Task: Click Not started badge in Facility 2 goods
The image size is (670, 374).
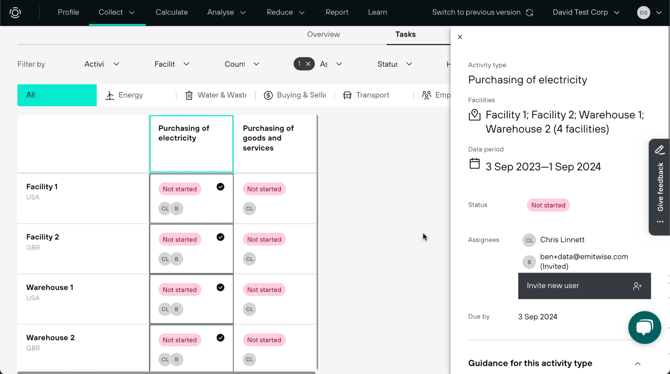Action: [264, 239]
